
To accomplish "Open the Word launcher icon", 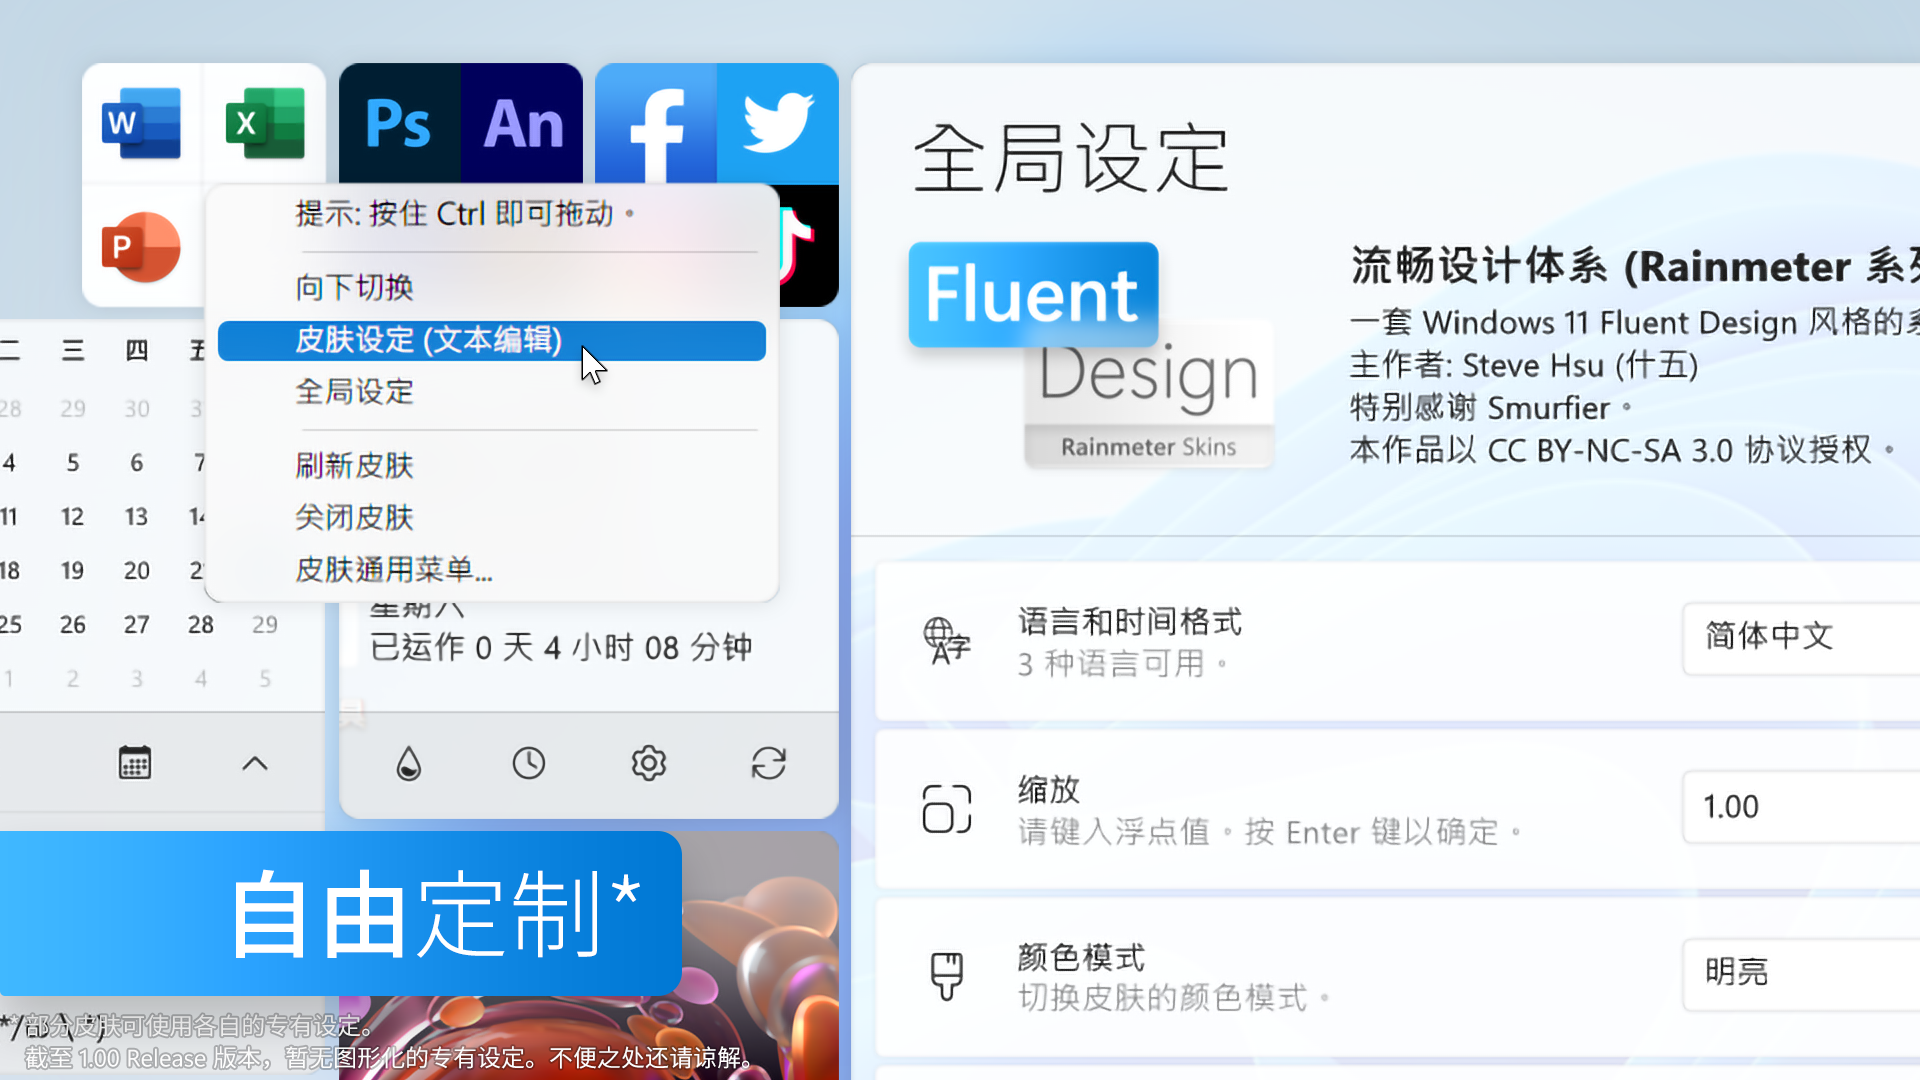I will coord(141,124).
